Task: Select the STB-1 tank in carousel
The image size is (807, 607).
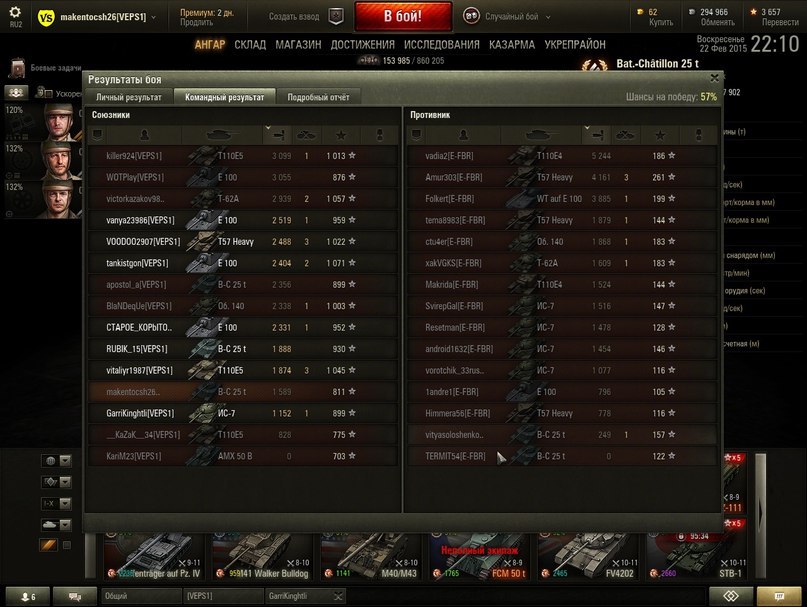Action: (x=696, y=556)
